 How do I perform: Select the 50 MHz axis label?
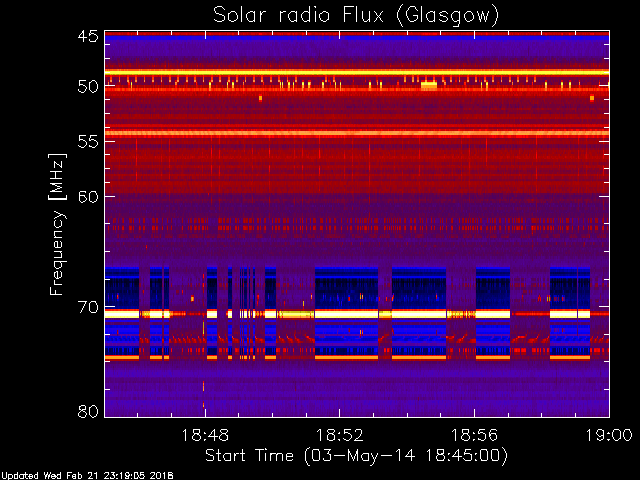pos(88,87)
